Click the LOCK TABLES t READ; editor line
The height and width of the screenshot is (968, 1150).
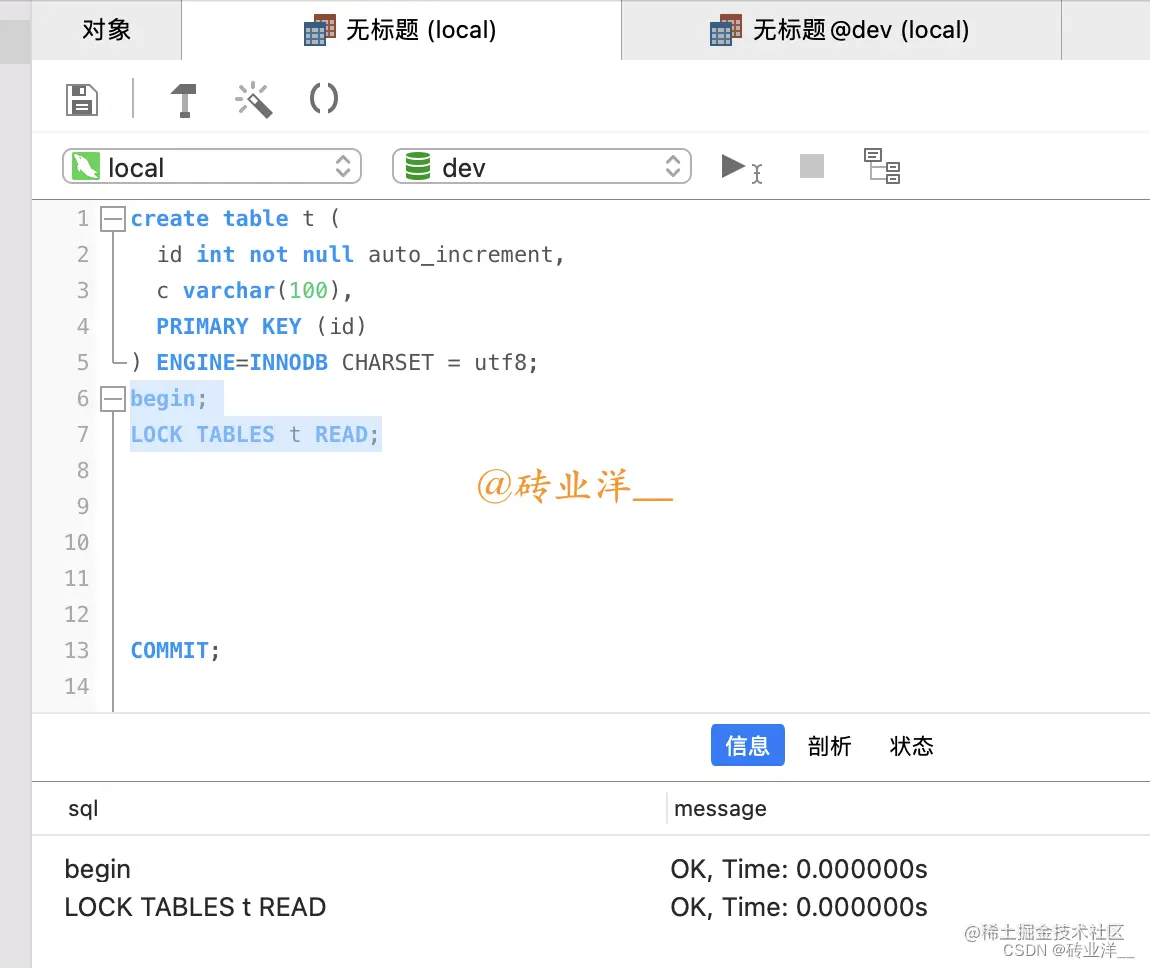254,435
